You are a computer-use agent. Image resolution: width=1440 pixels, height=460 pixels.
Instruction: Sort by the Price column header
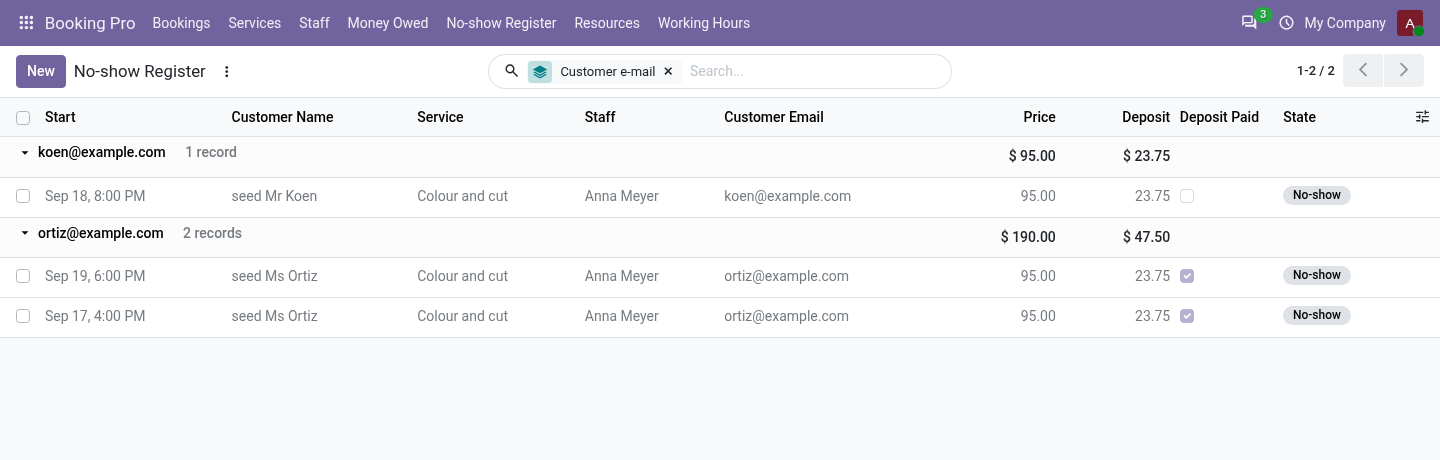1039,117
